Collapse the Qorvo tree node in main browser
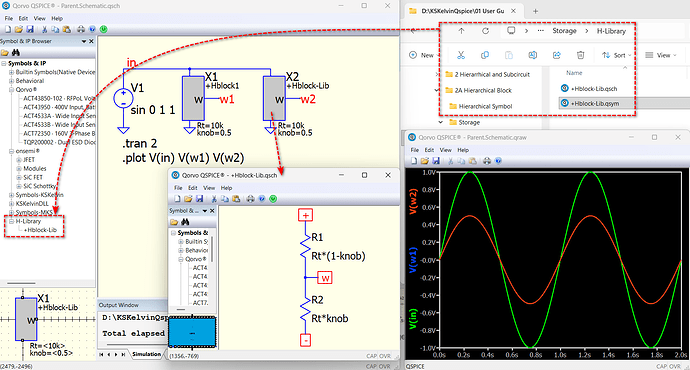Viewport: 690px width, 370px height. coord(11,90)
